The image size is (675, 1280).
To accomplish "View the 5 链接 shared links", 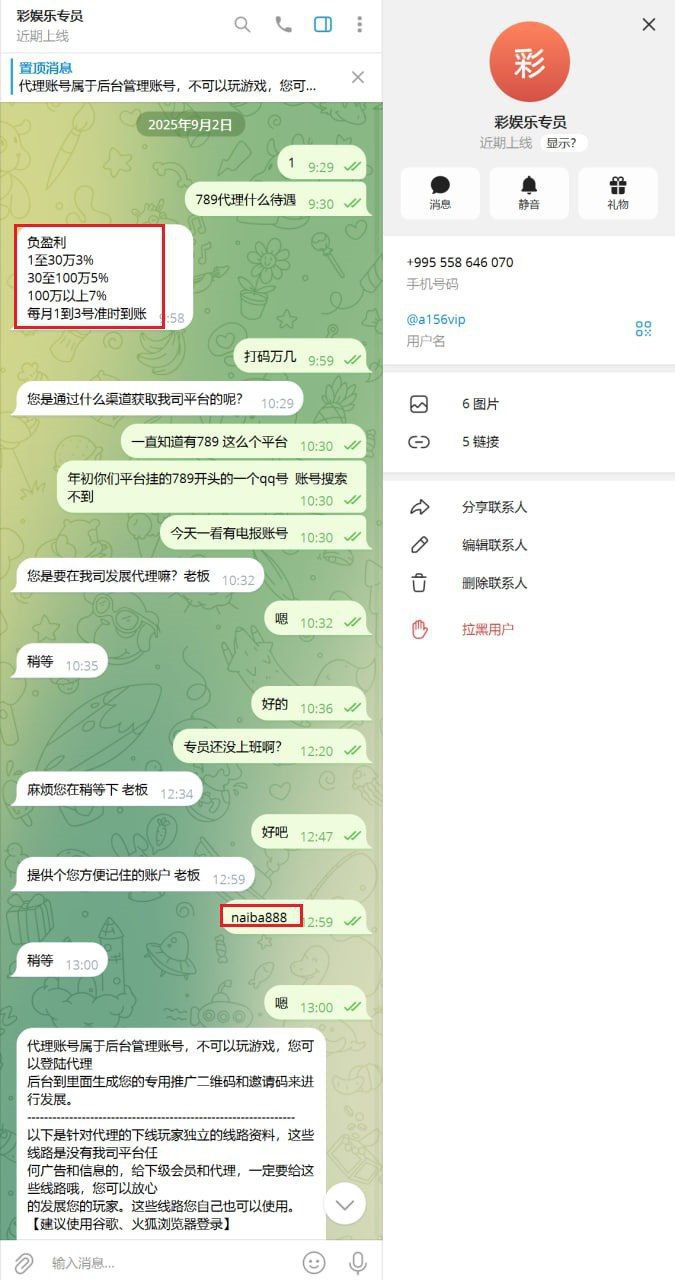I will (529, 441).
